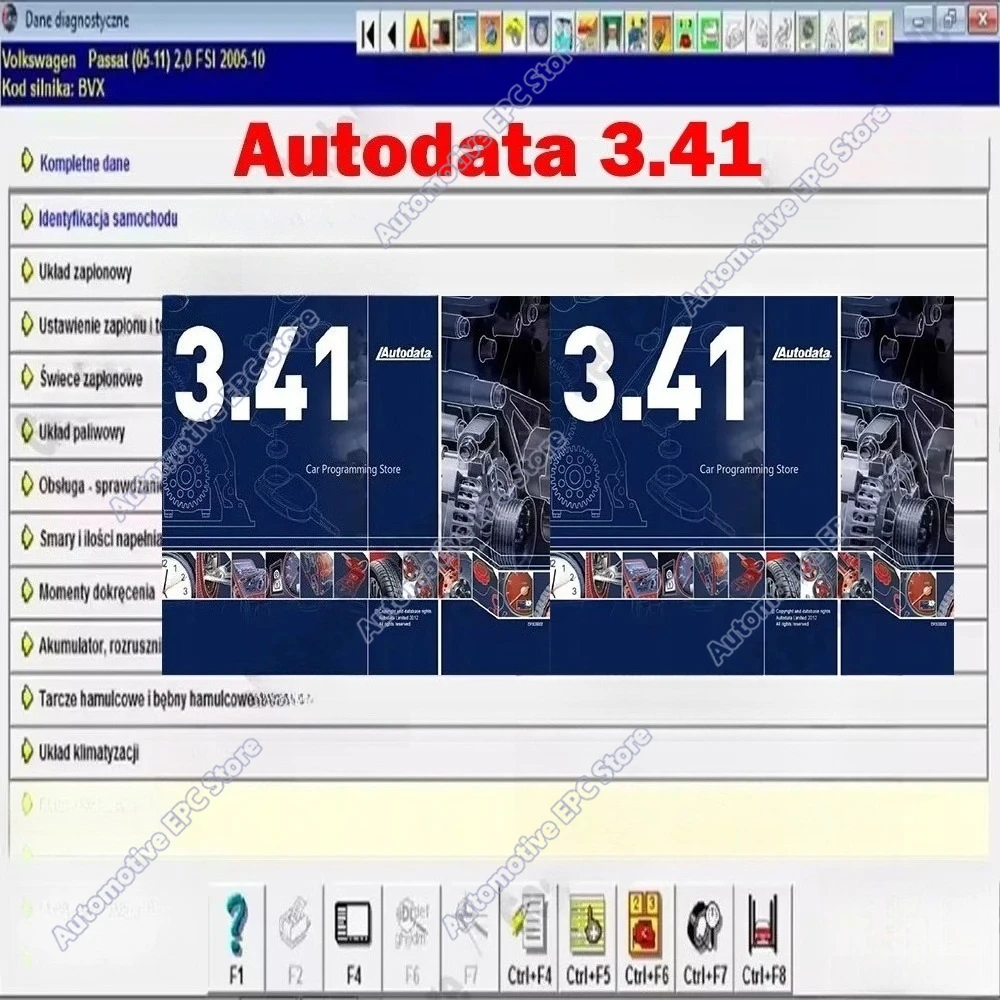Image resolution: width=1000 pixels, height=1000 pixels.
Task: Click the greyed F7 tools button
Action: click(x=470, y=939)
